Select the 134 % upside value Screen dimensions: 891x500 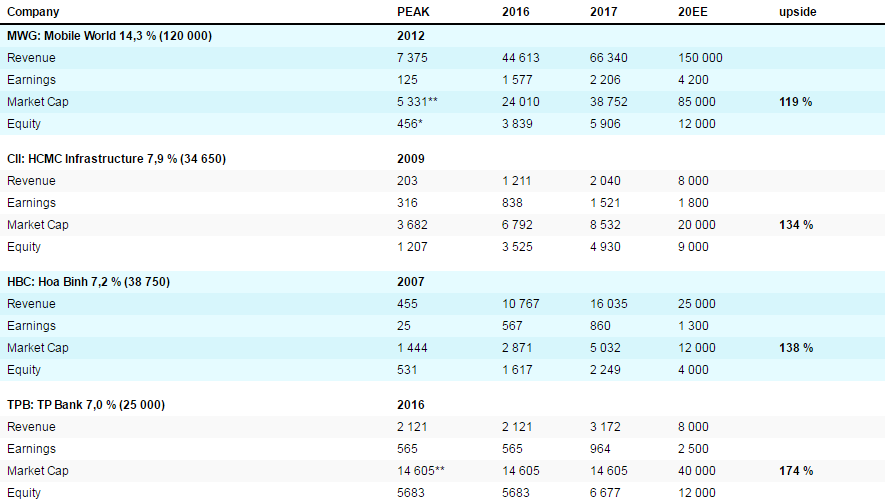795,225
